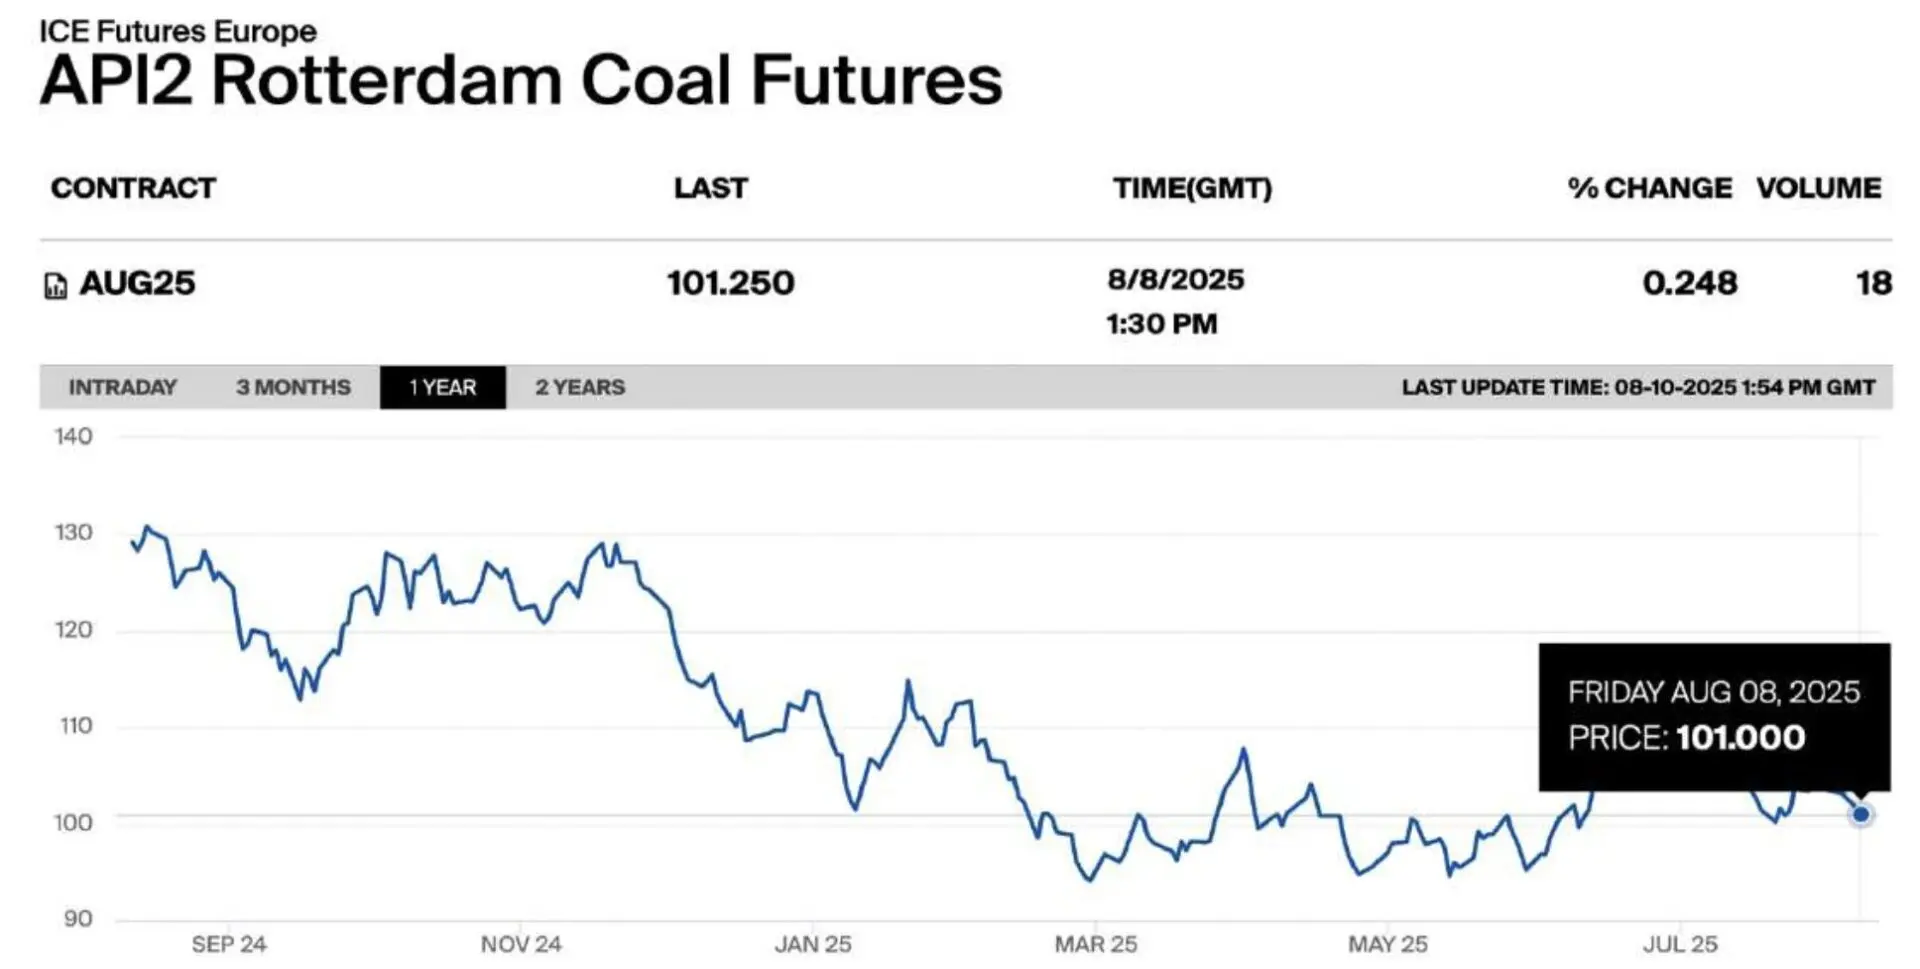Image resolution: width=1920 pixels, height=969 pixels.
Task: Click the chart icon beside AUG25 contract
Action: click(x=57, y=283)
